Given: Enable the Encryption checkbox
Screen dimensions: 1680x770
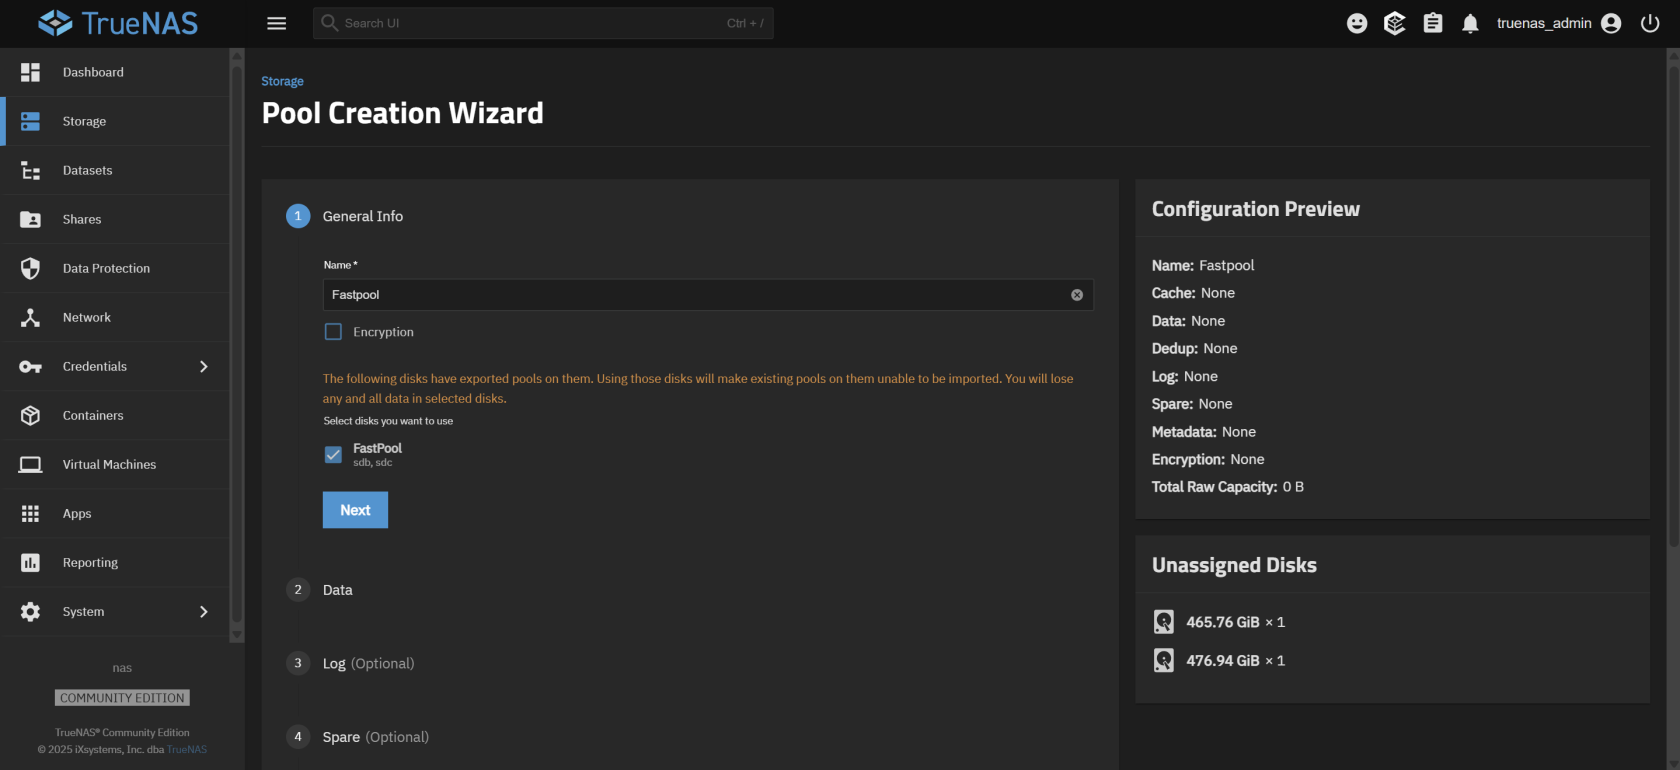Looking at the screenshot, I should point(334,332).
